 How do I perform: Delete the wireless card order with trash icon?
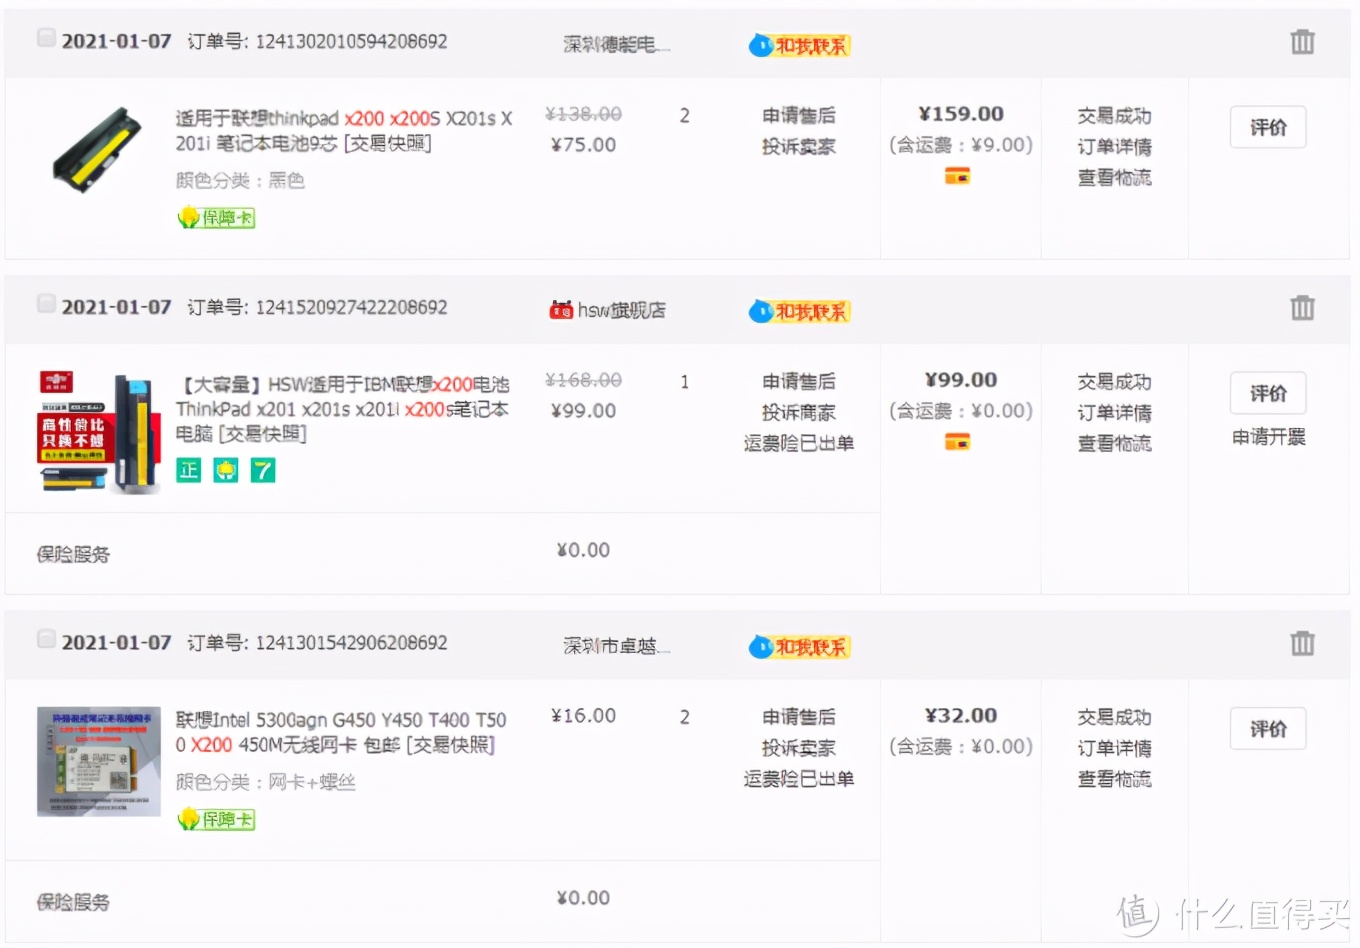1302,643
